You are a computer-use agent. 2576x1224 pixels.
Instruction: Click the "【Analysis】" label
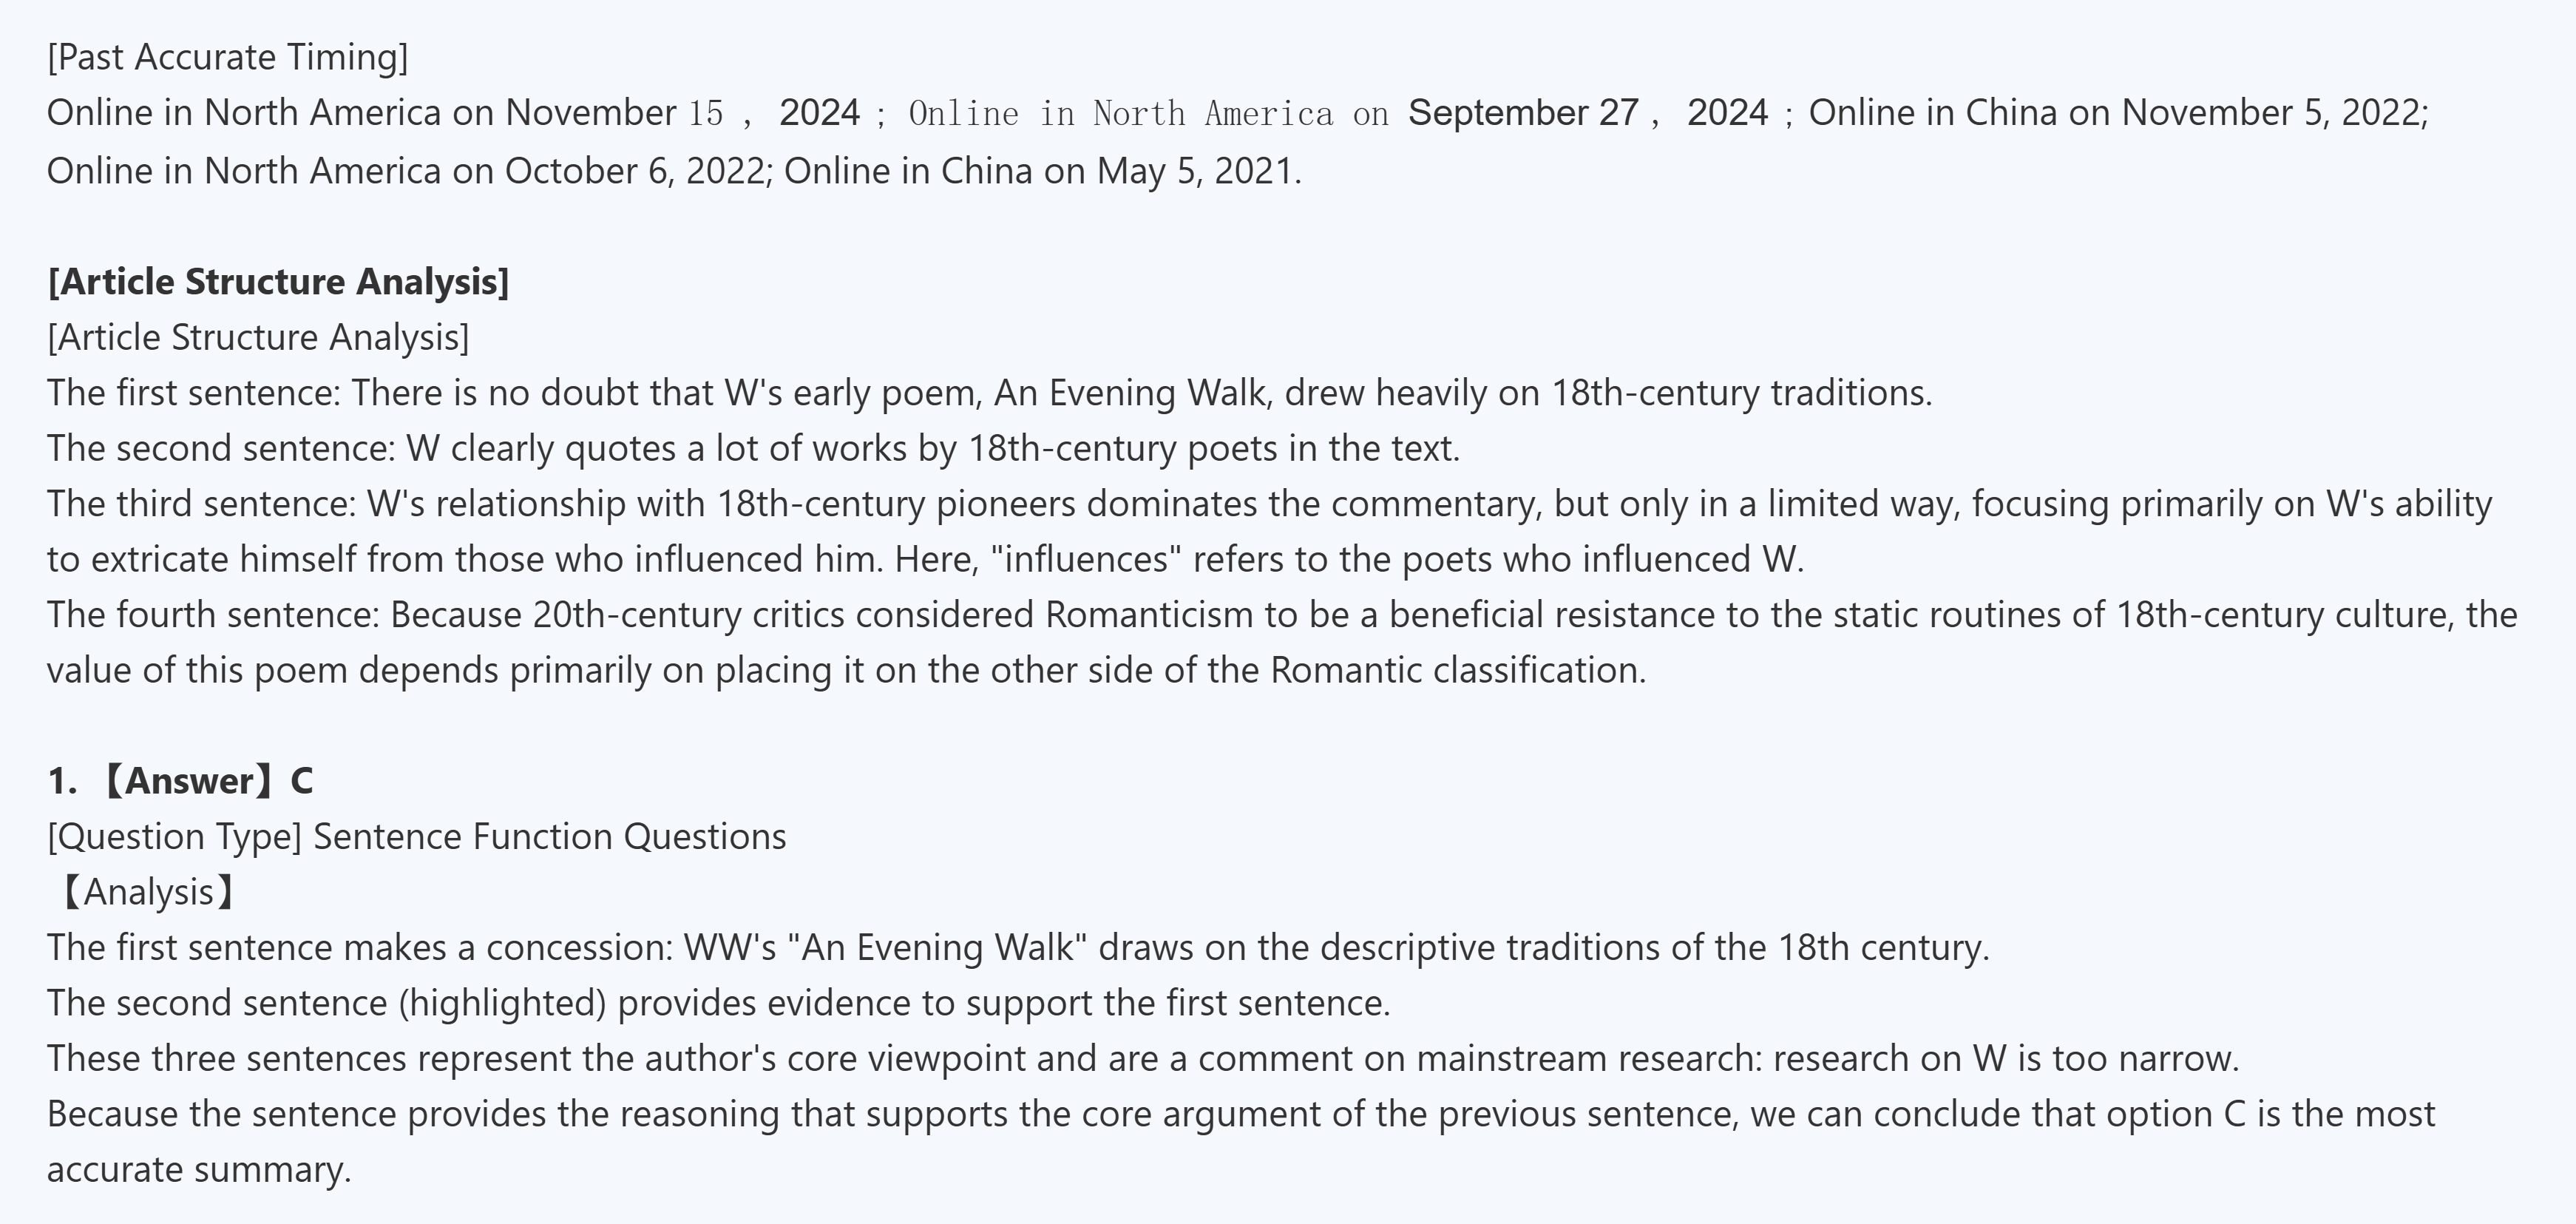click(146, 892)
